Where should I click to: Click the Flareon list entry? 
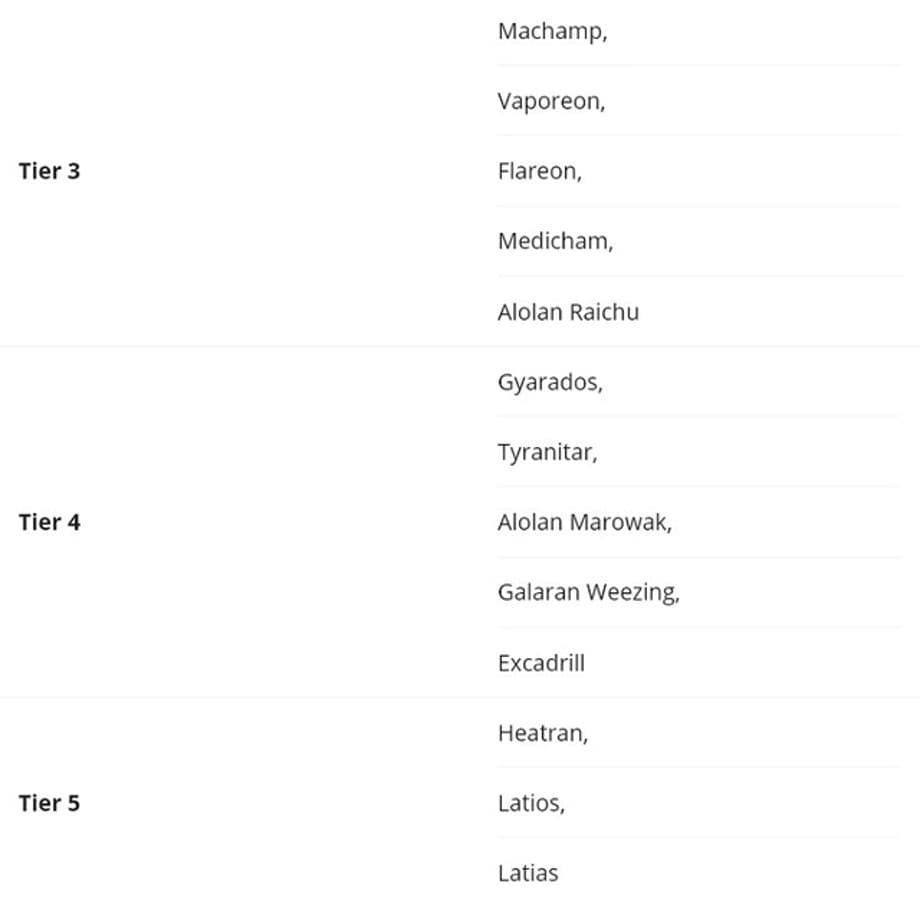point(538,171)
